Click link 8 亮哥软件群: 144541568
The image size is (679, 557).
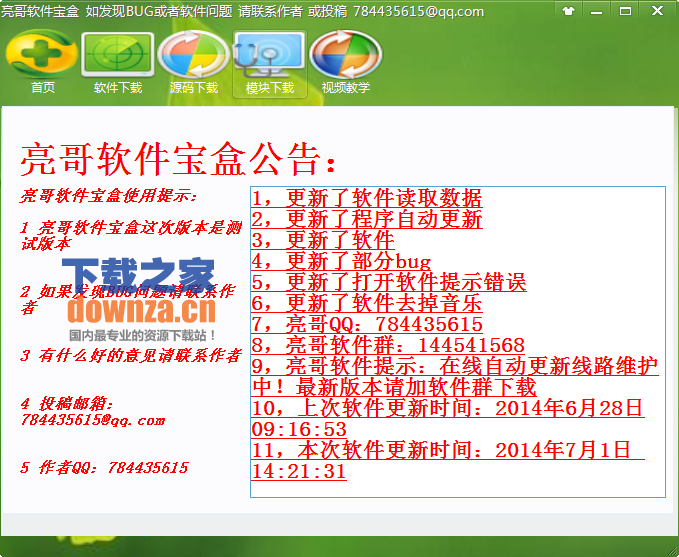(x=388, y=345)
